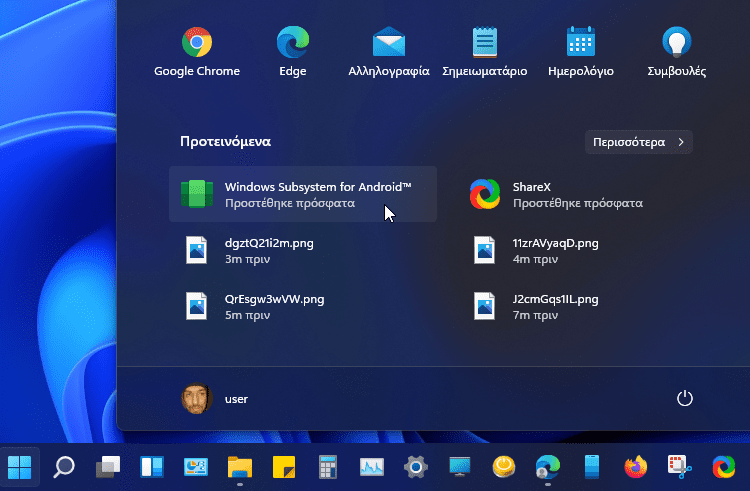Launch Firefox from the taskbar
Viewport: 750px width, 491px height.
(x=635, y=466)
